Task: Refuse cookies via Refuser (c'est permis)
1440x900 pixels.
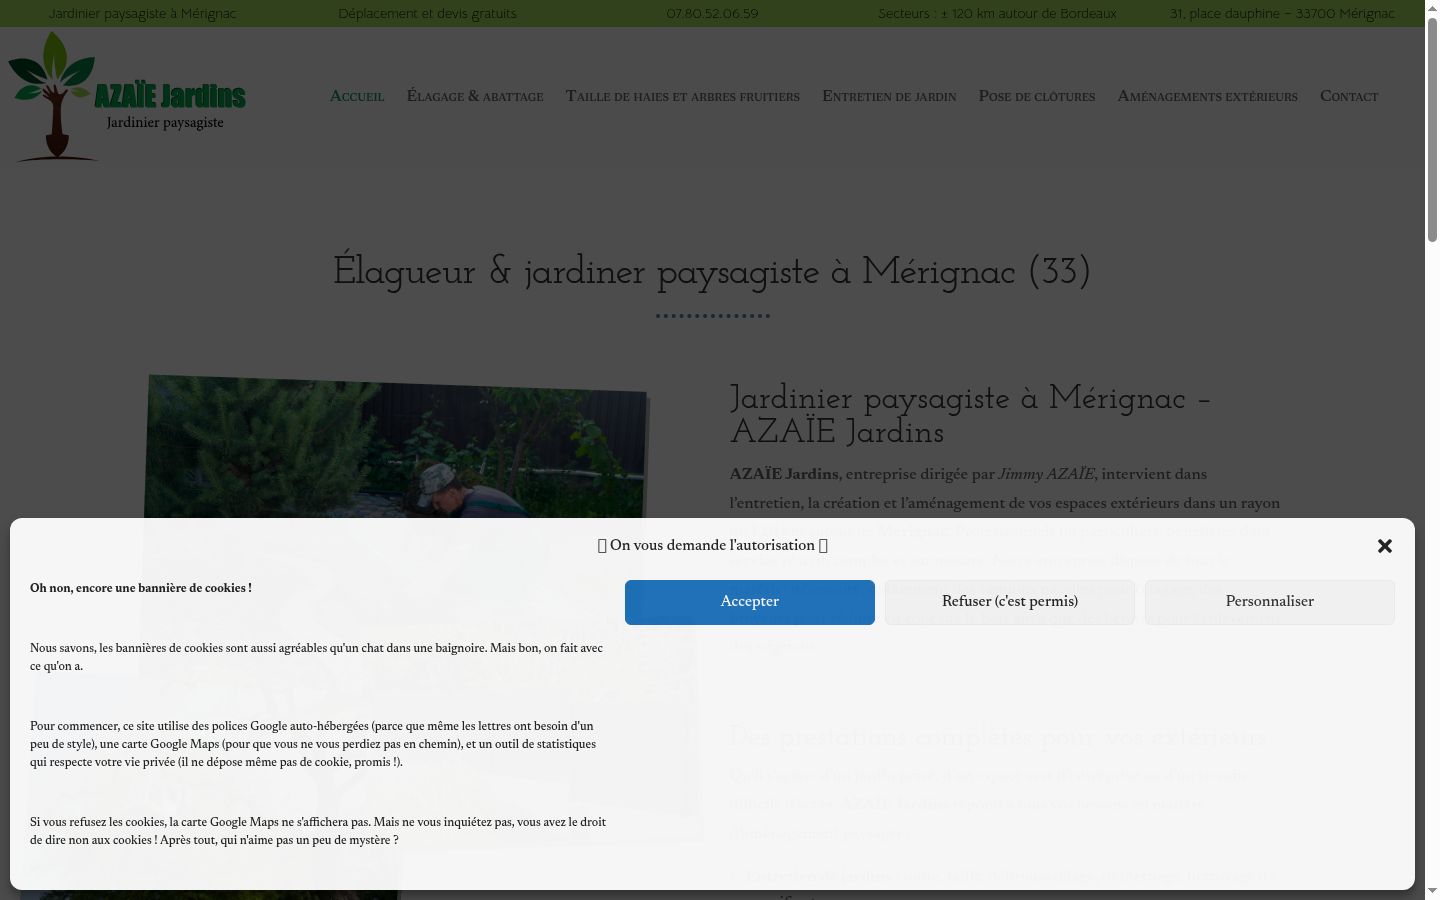Action: [1010, 602]
